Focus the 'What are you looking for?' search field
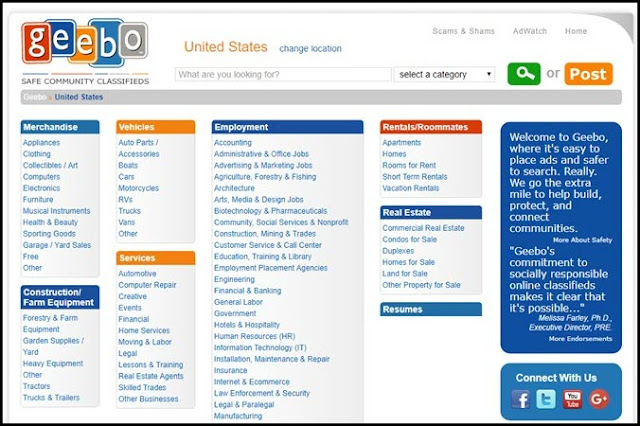The image size is (640, 426). coord(283,75)
